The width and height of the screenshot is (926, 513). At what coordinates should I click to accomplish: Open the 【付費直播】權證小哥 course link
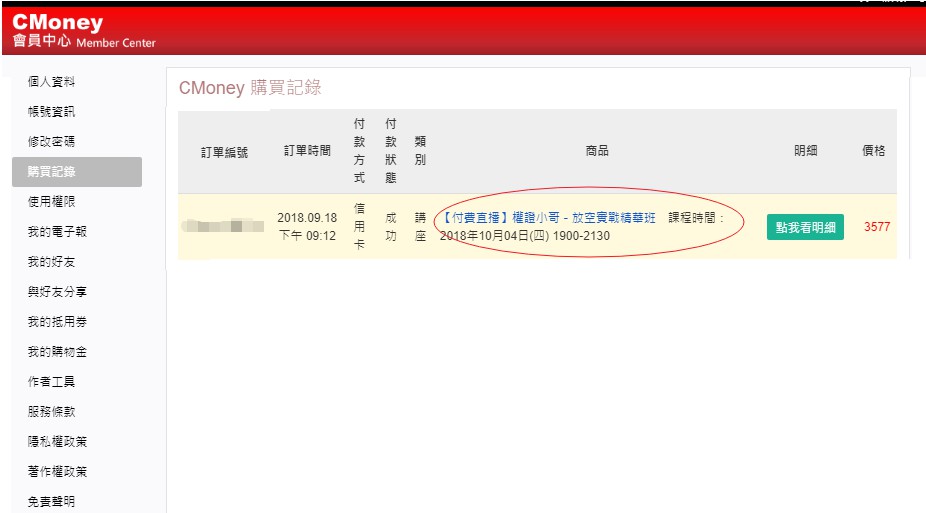click(x=549, y=218)
